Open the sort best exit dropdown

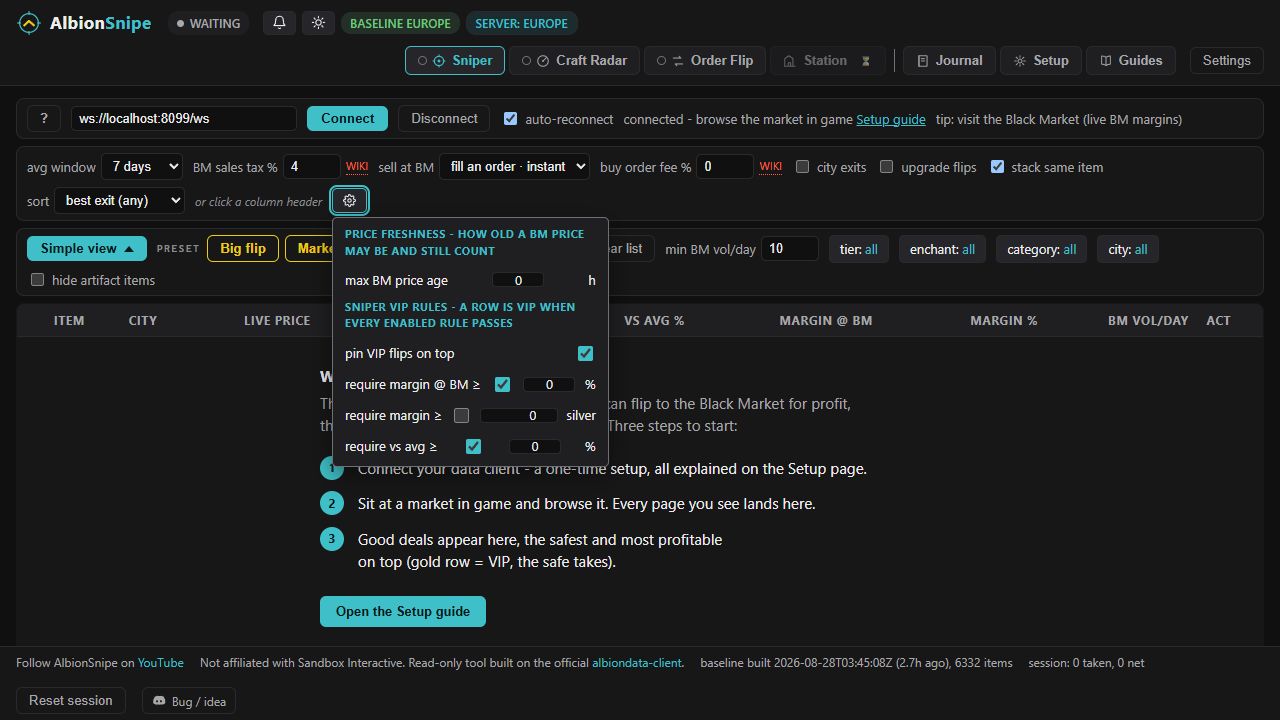click(x=119, y=201)
